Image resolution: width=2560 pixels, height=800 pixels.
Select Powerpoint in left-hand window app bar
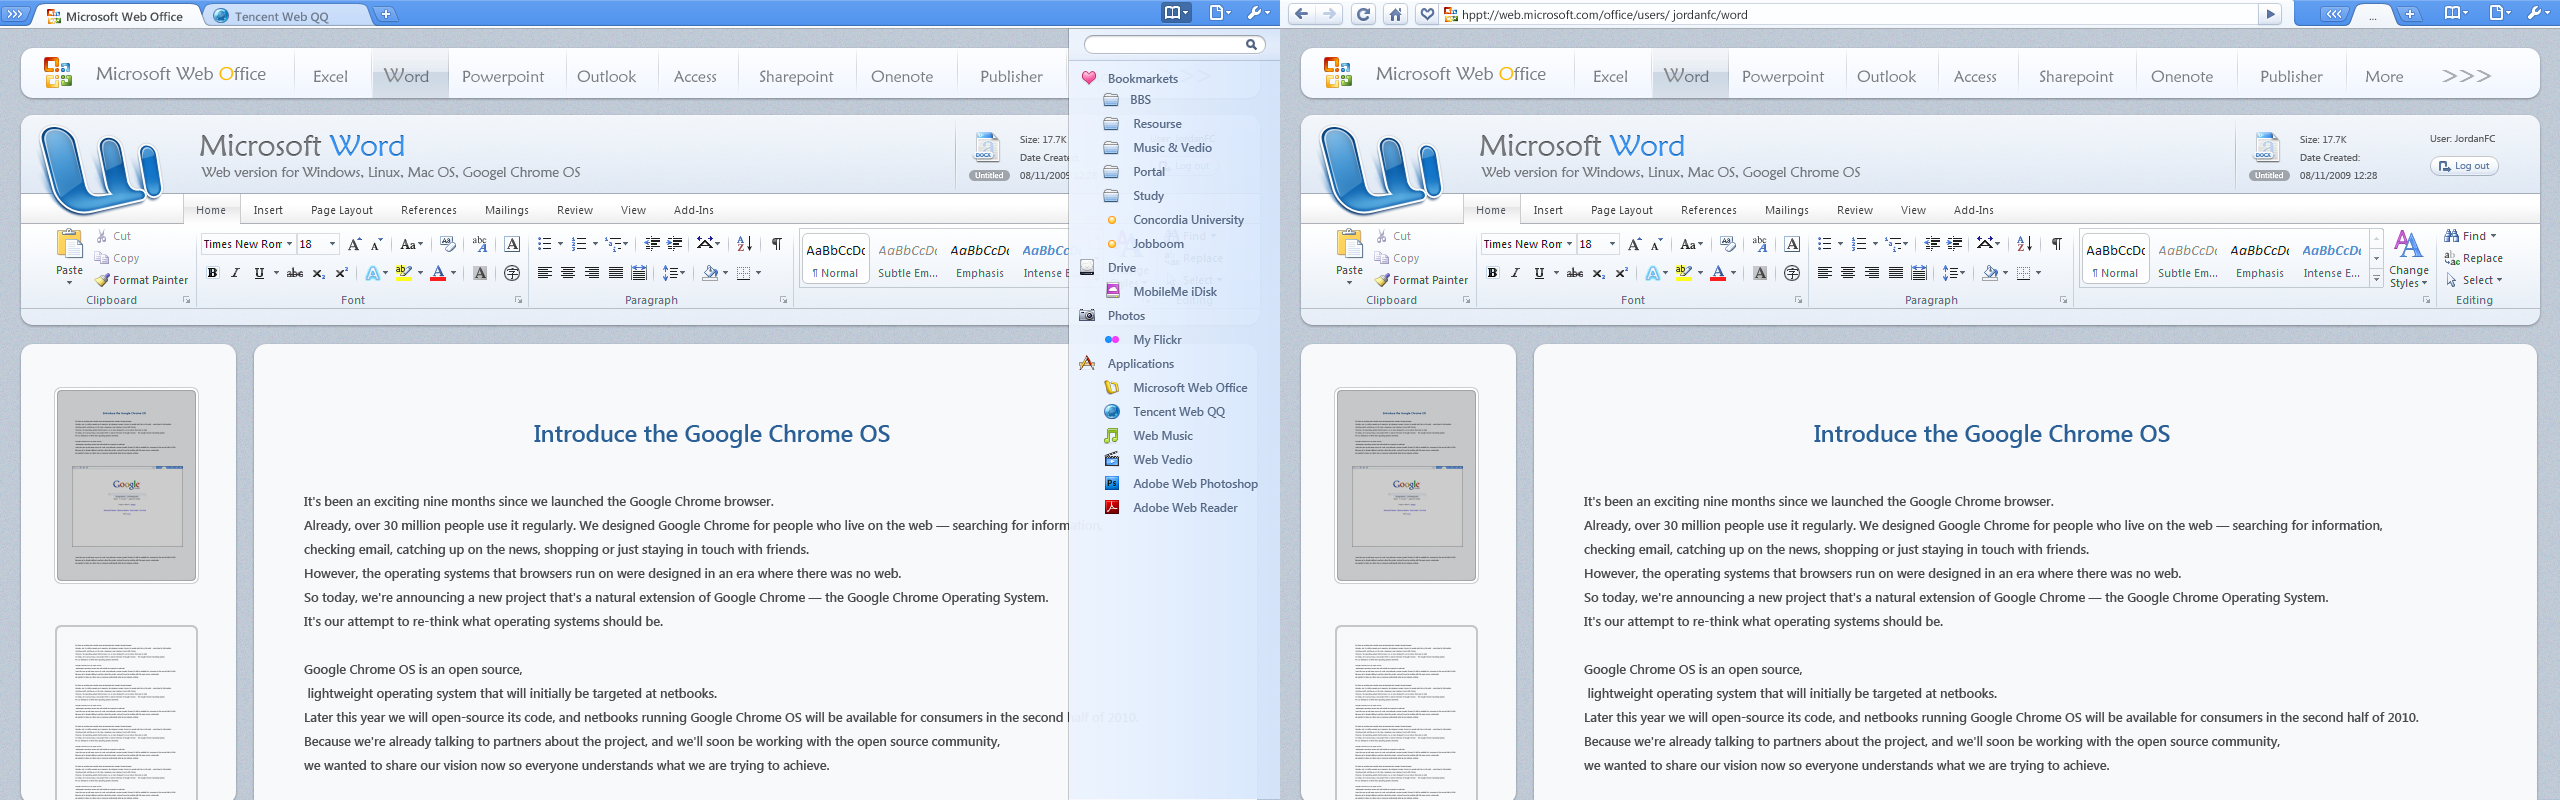tap(503, 76)
